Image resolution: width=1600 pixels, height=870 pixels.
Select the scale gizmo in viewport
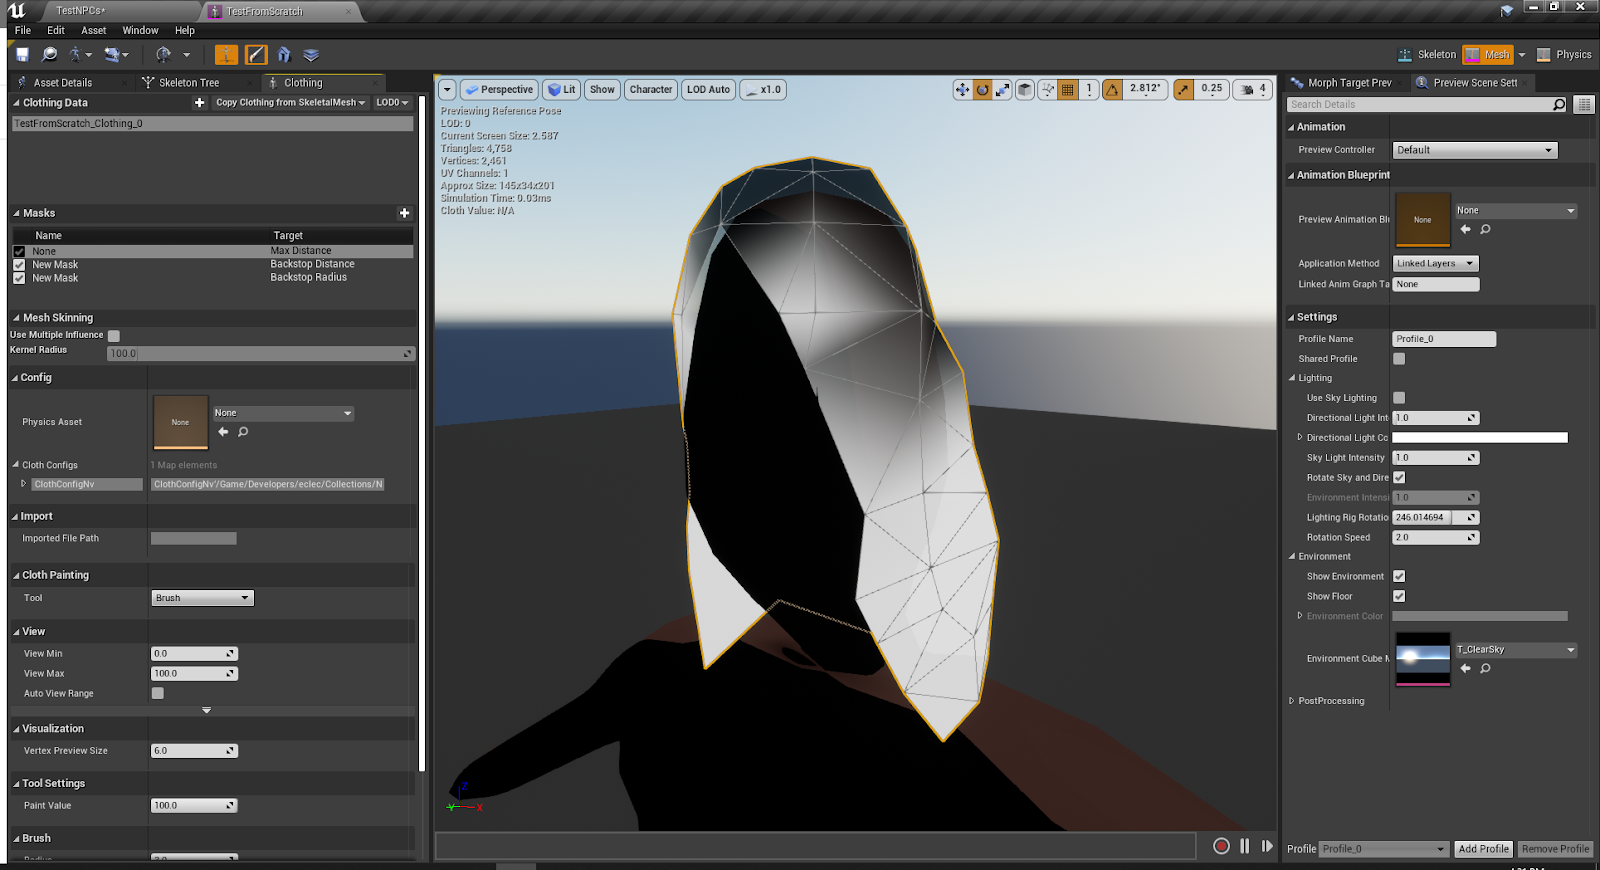[1002, 90]
